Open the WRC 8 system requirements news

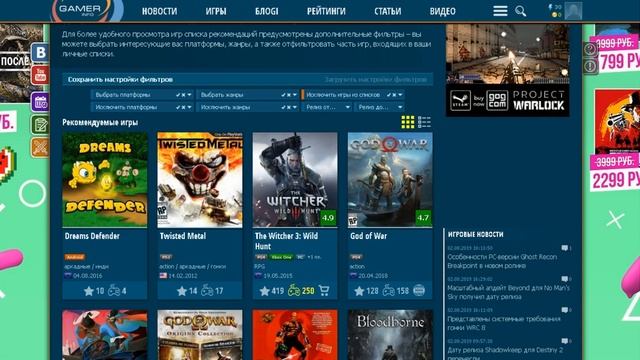(504, 323)
